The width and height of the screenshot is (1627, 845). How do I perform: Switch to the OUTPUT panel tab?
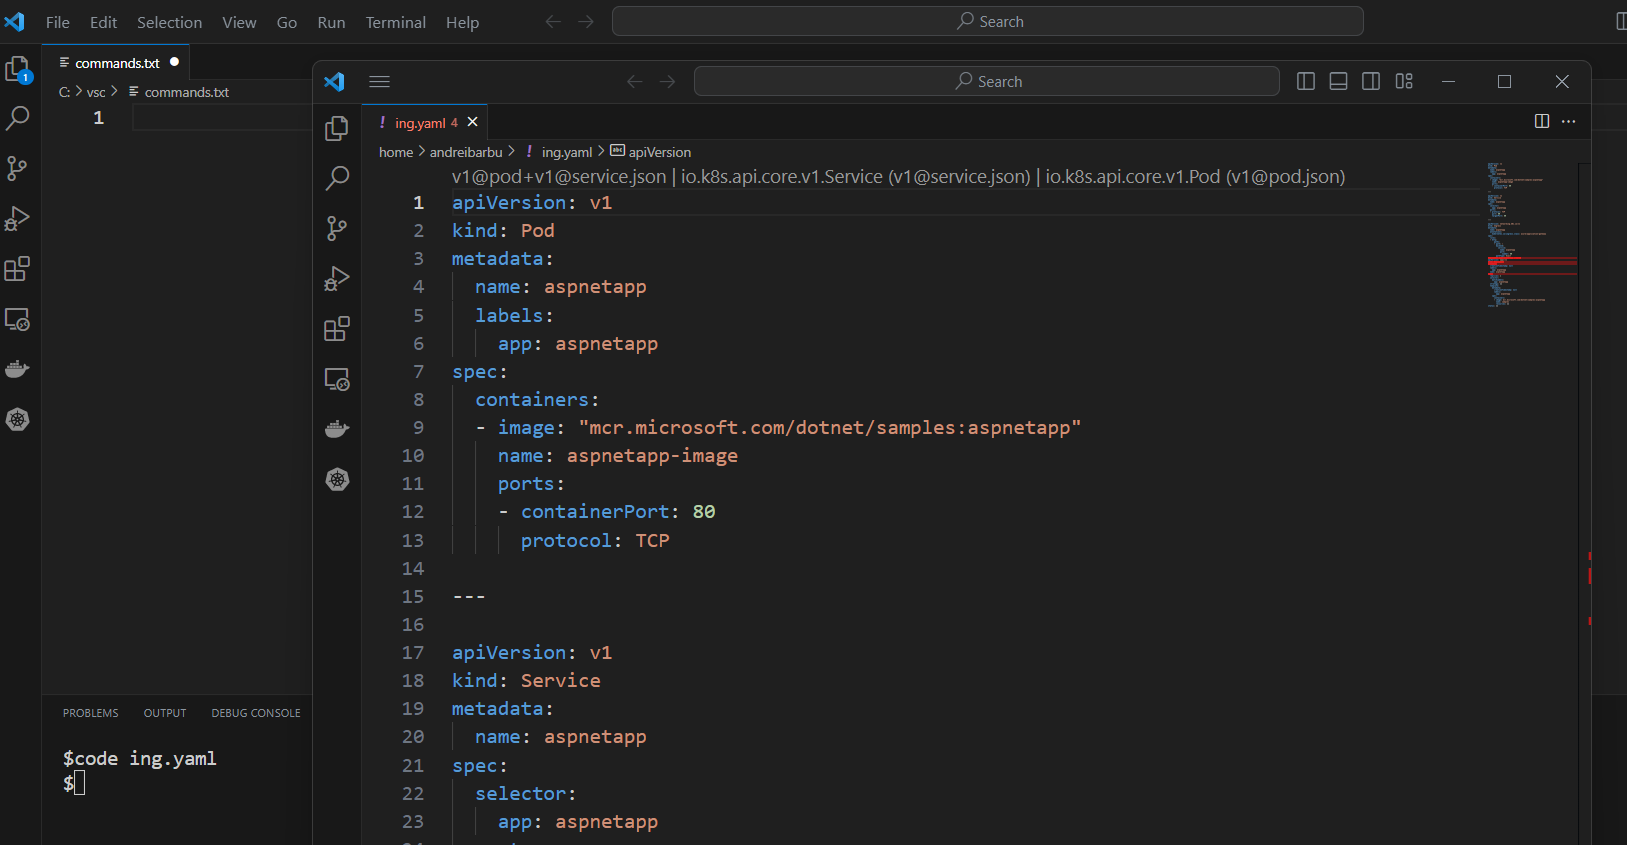[165, 713]
